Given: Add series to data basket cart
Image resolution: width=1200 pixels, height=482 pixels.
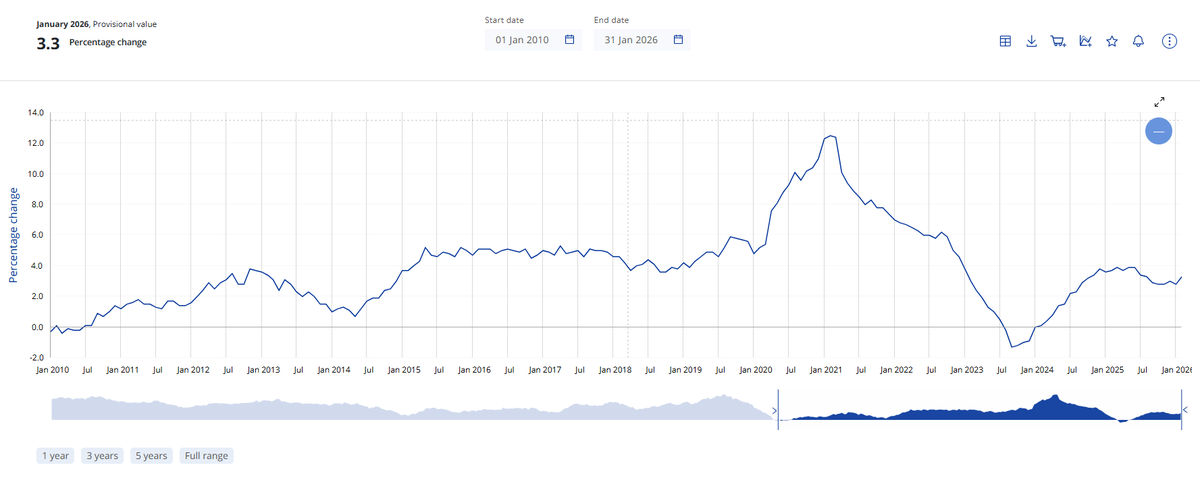Looking at the screenshot, I should 1058,41.
